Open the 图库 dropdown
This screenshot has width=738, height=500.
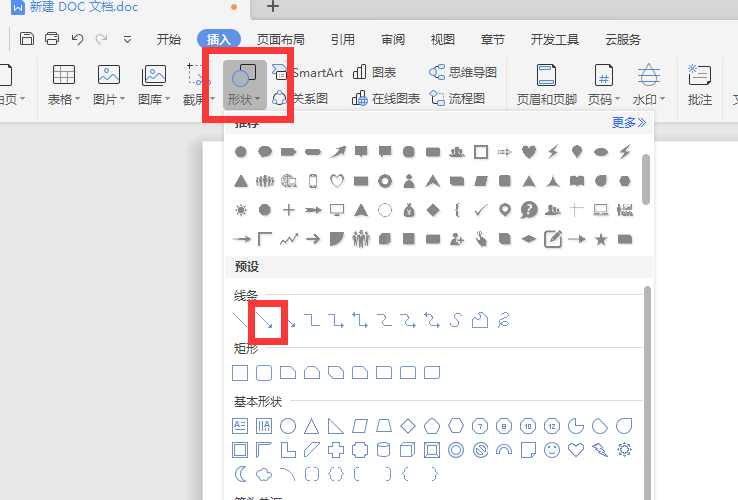pos(154,85)
